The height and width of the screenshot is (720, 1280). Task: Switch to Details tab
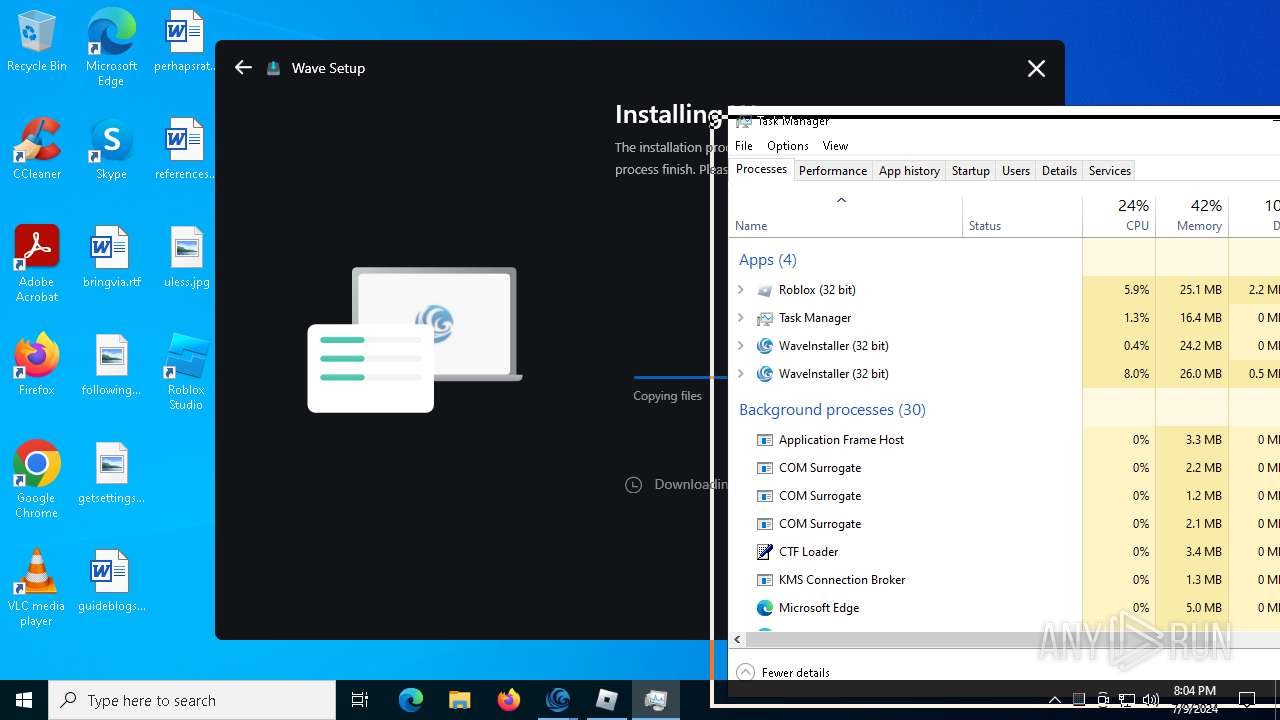1059,171
